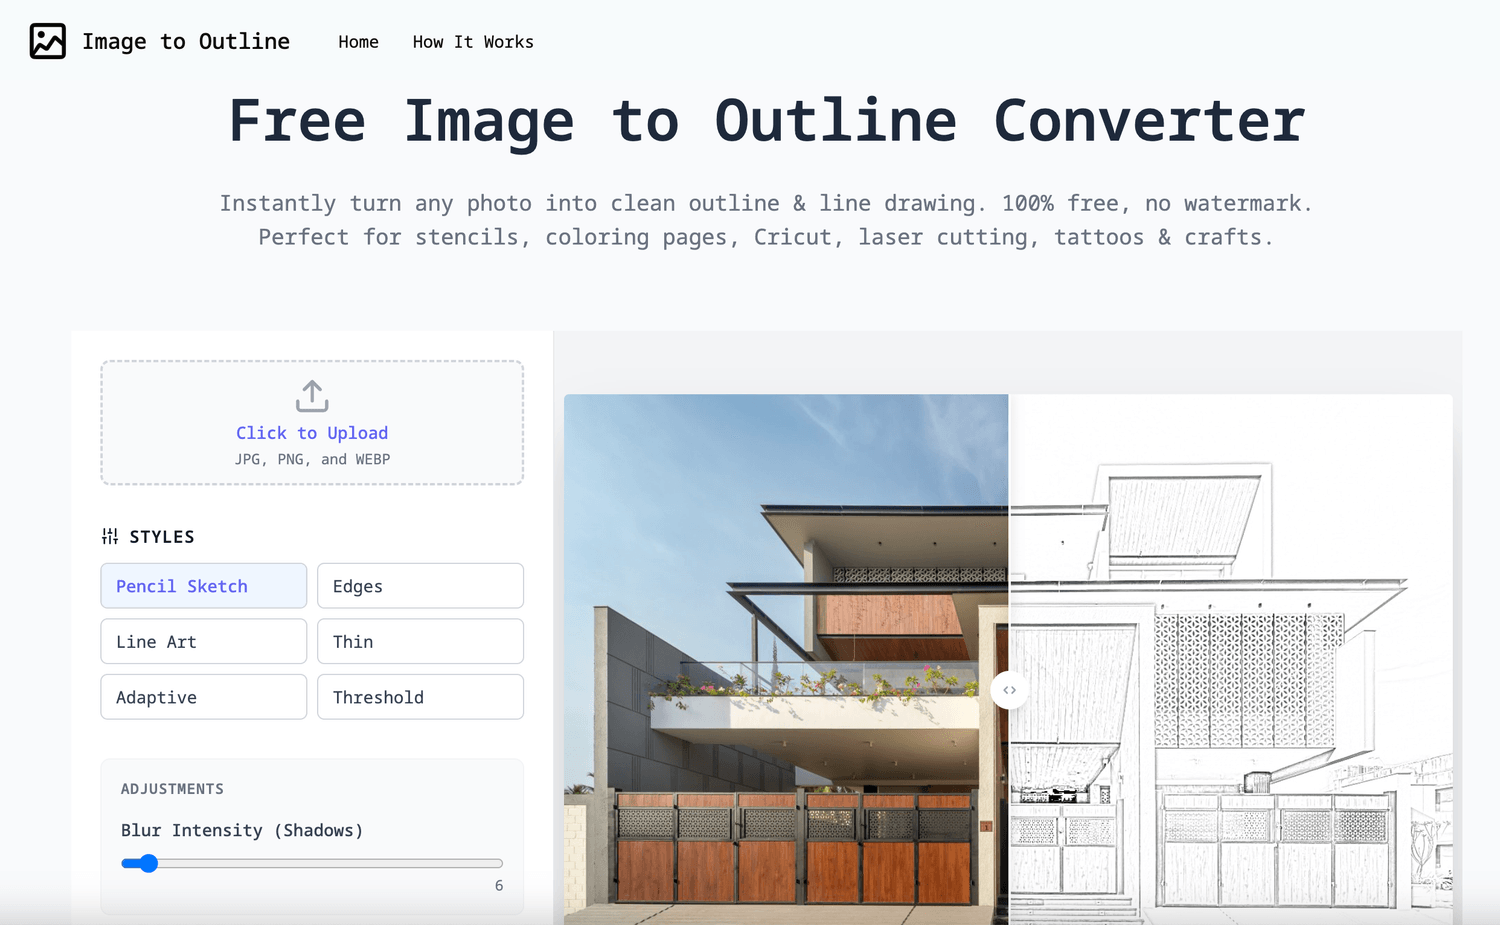Click the Image to Outline logo icon
1500x925 pixels.
[47, 41]
